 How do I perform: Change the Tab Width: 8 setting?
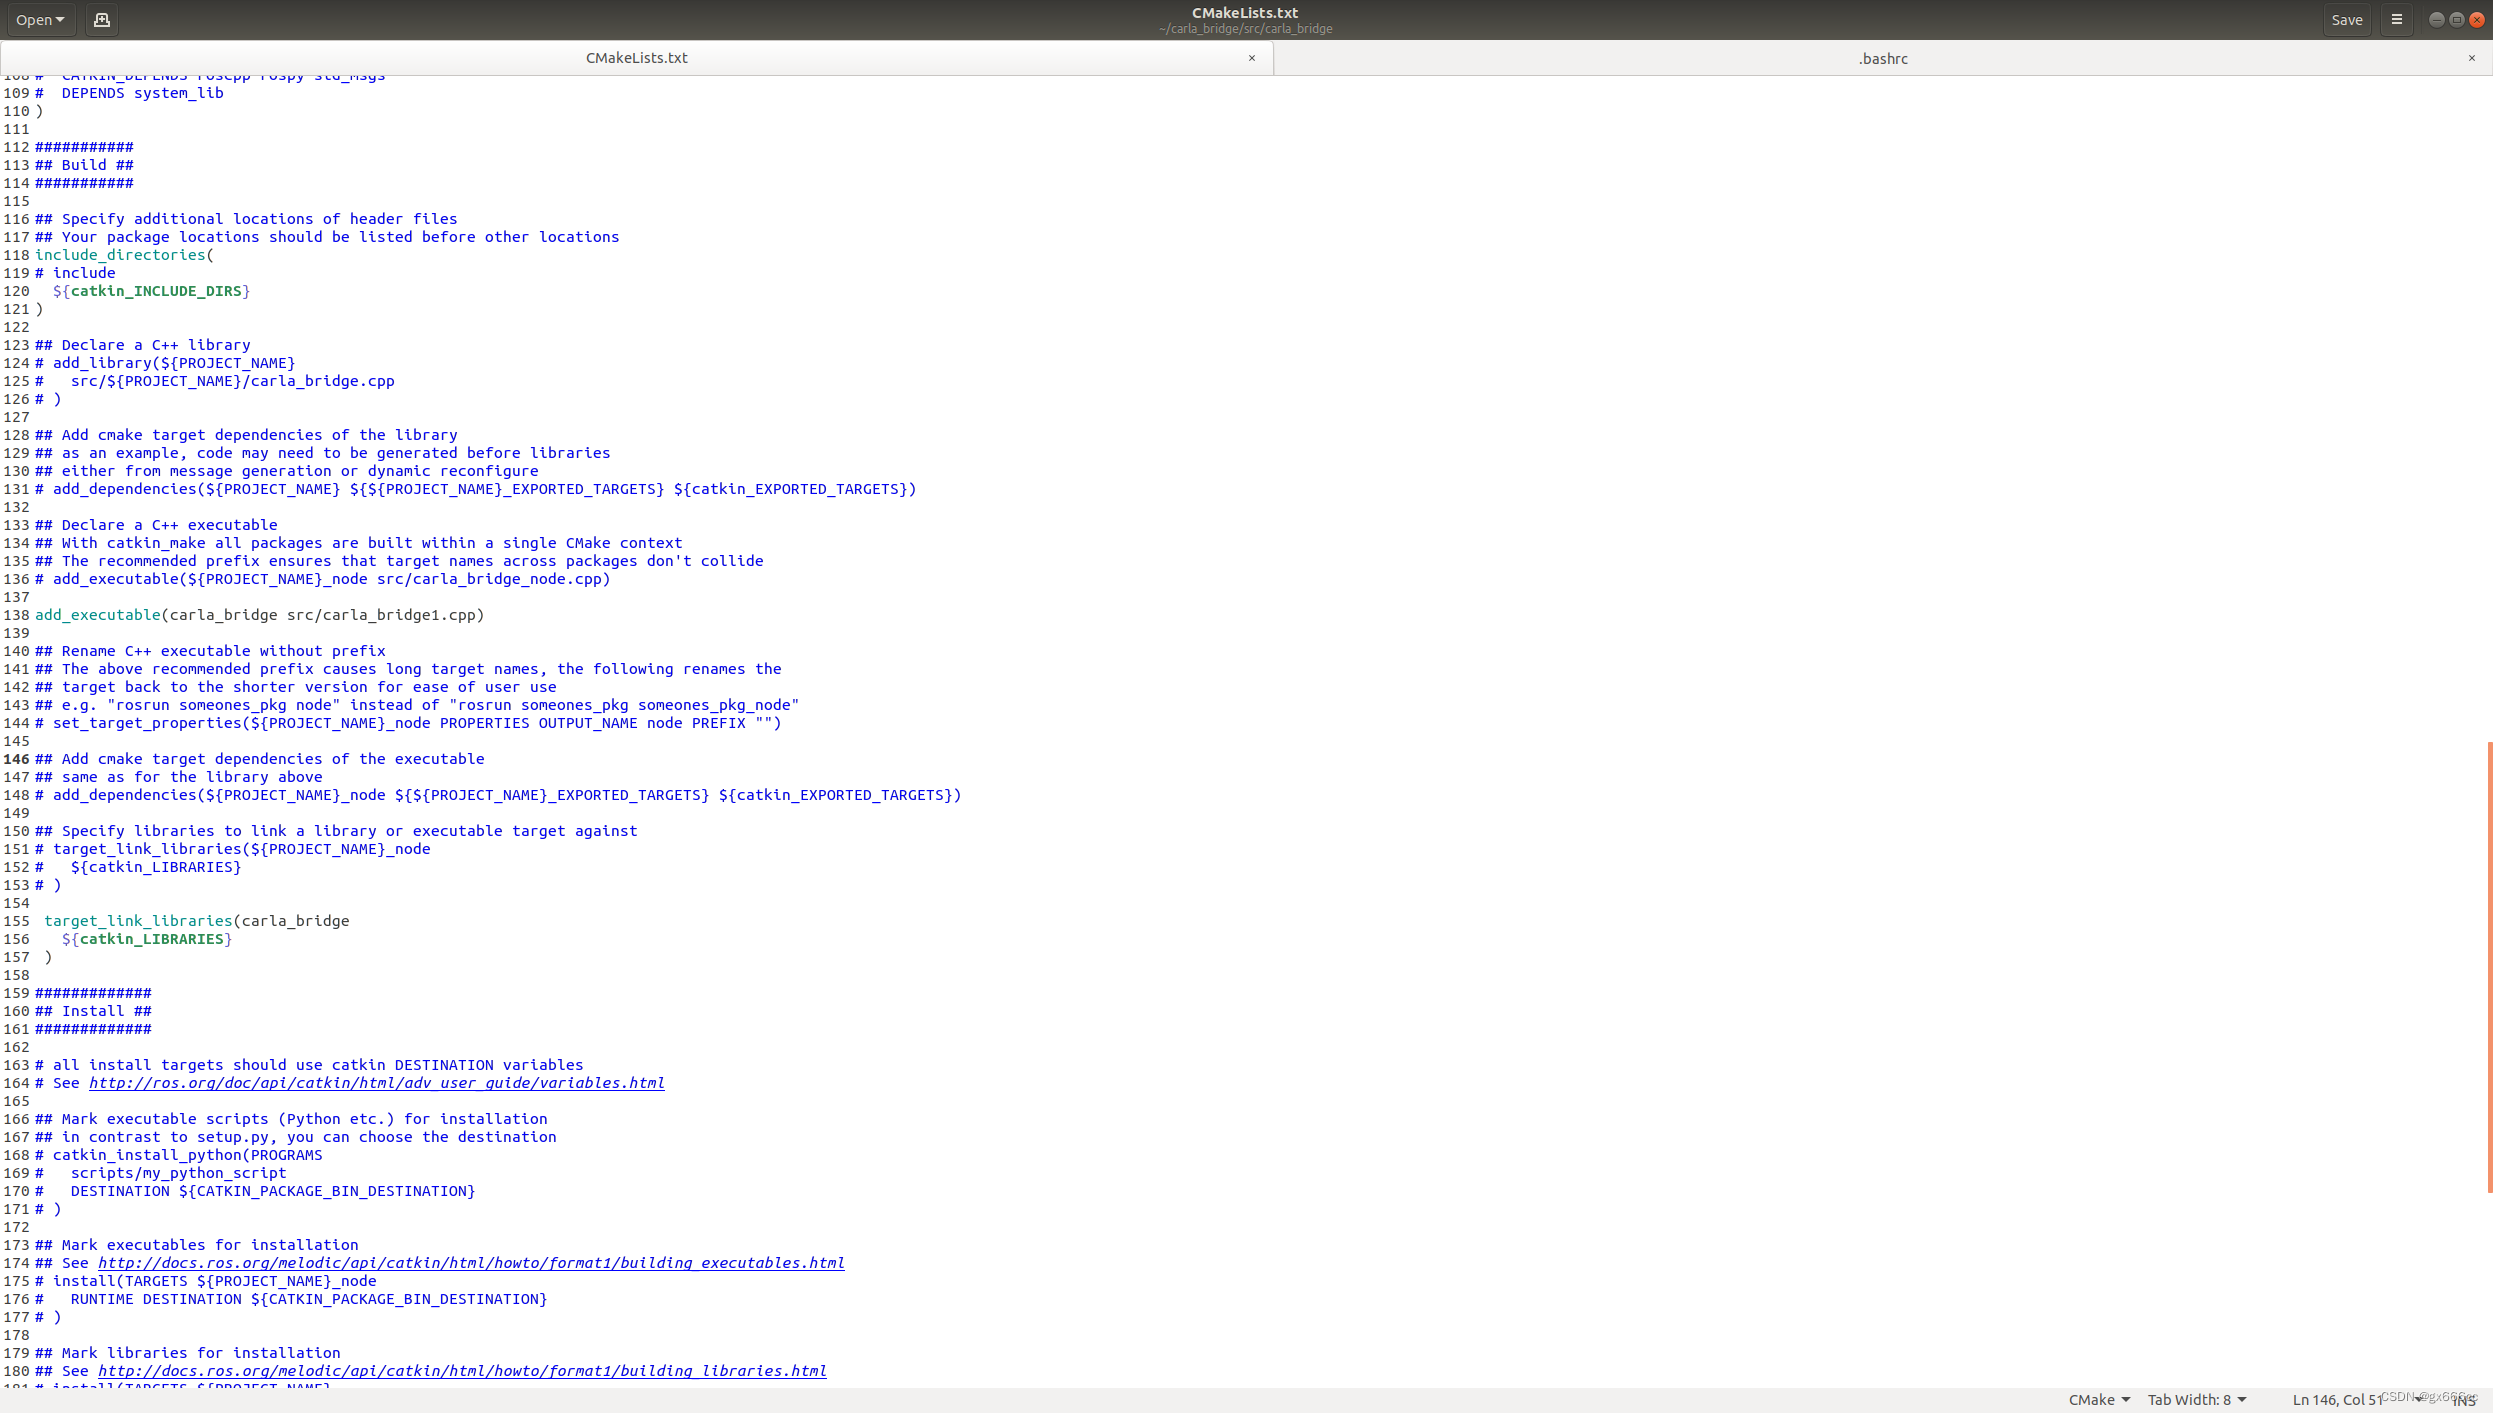tap(2196, 1400)
